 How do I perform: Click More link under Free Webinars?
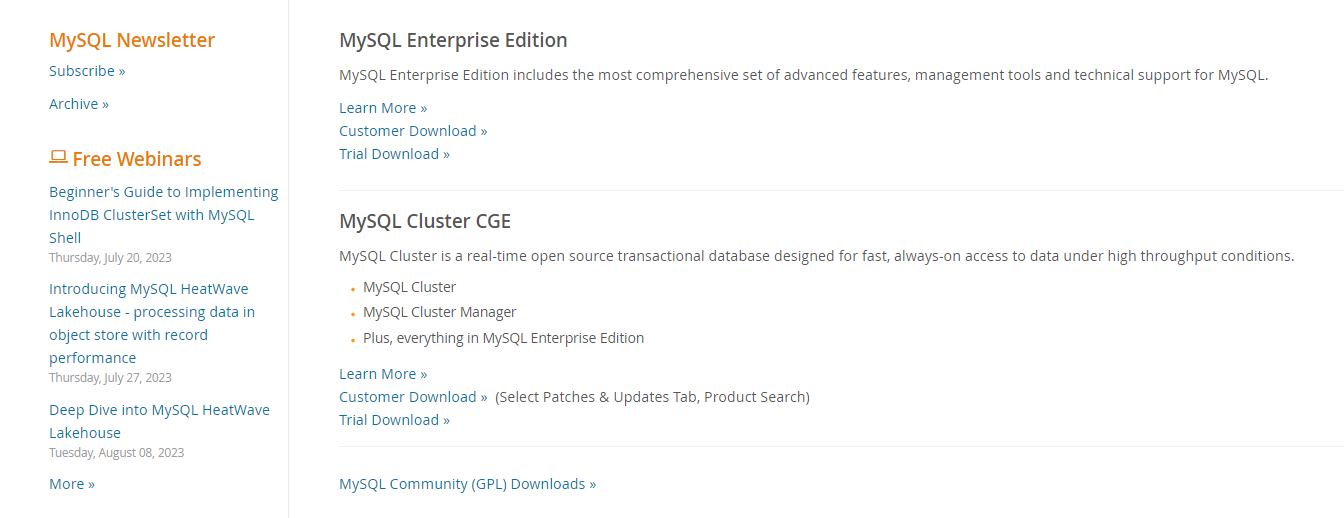click(72, 484)
